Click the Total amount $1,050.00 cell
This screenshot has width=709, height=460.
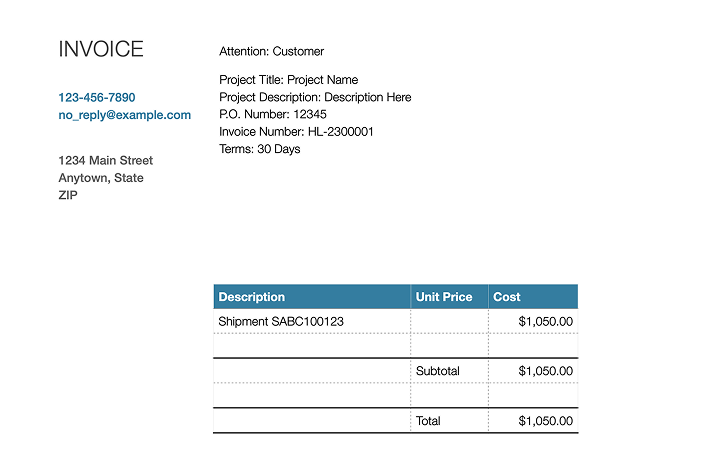[545, 421]
